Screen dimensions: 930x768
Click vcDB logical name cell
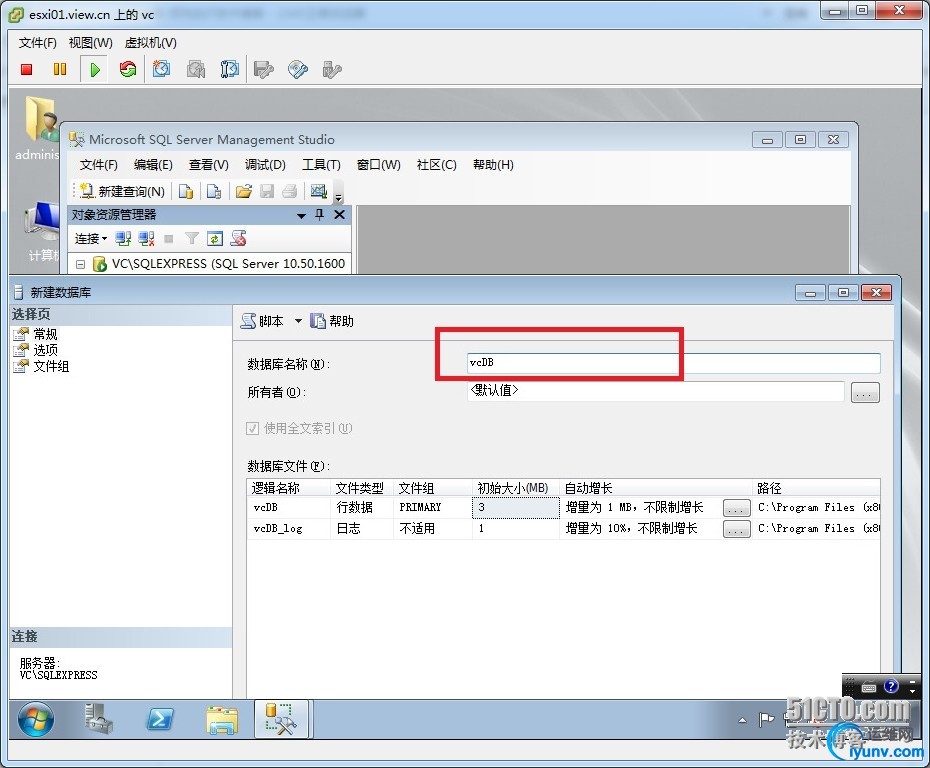(289, 508)
